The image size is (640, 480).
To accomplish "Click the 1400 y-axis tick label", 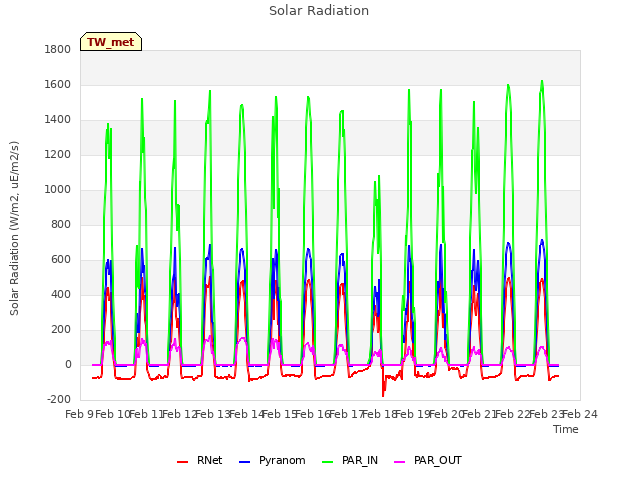I will (58, 120).
